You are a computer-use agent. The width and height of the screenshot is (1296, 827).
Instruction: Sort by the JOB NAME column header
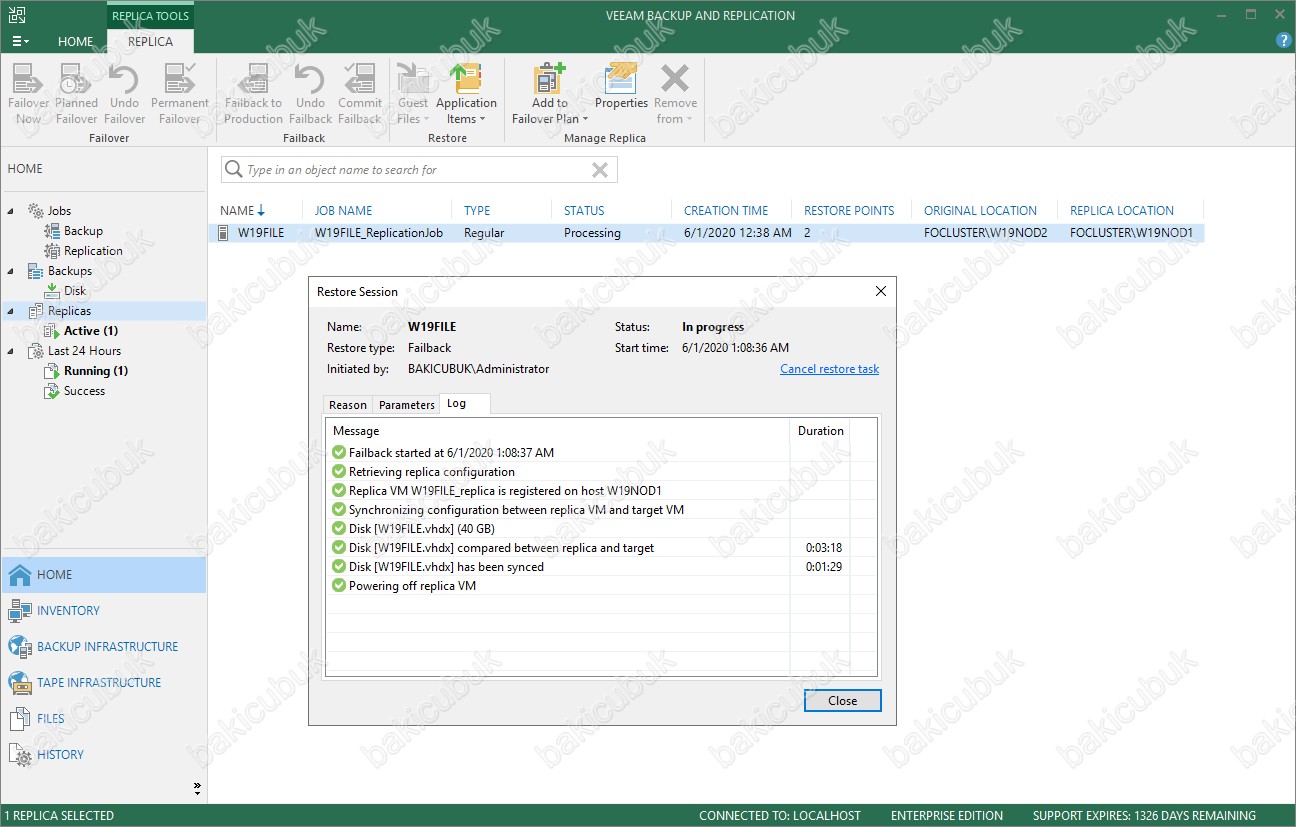click(x=343, y=211)
